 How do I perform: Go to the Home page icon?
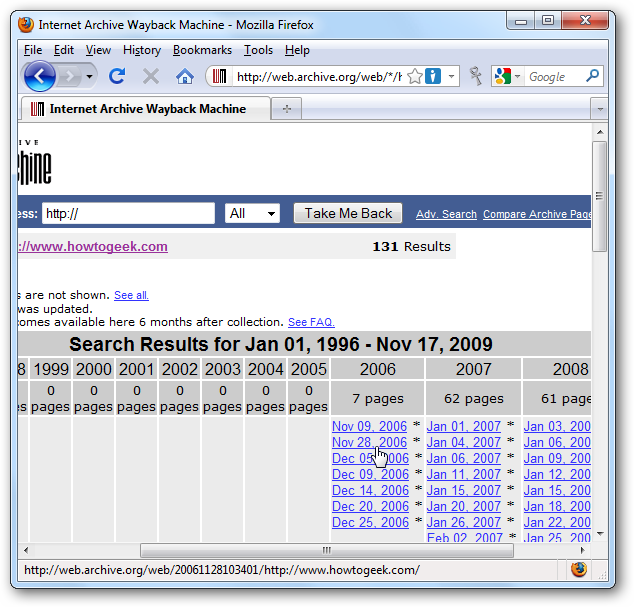coord(185,76)
